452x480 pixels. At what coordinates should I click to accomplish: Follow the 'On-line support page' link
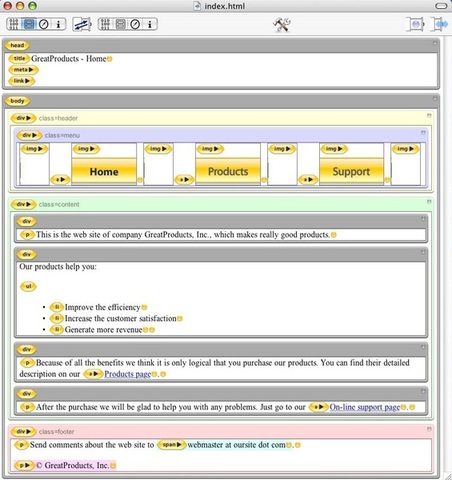[x=365, y=407]
